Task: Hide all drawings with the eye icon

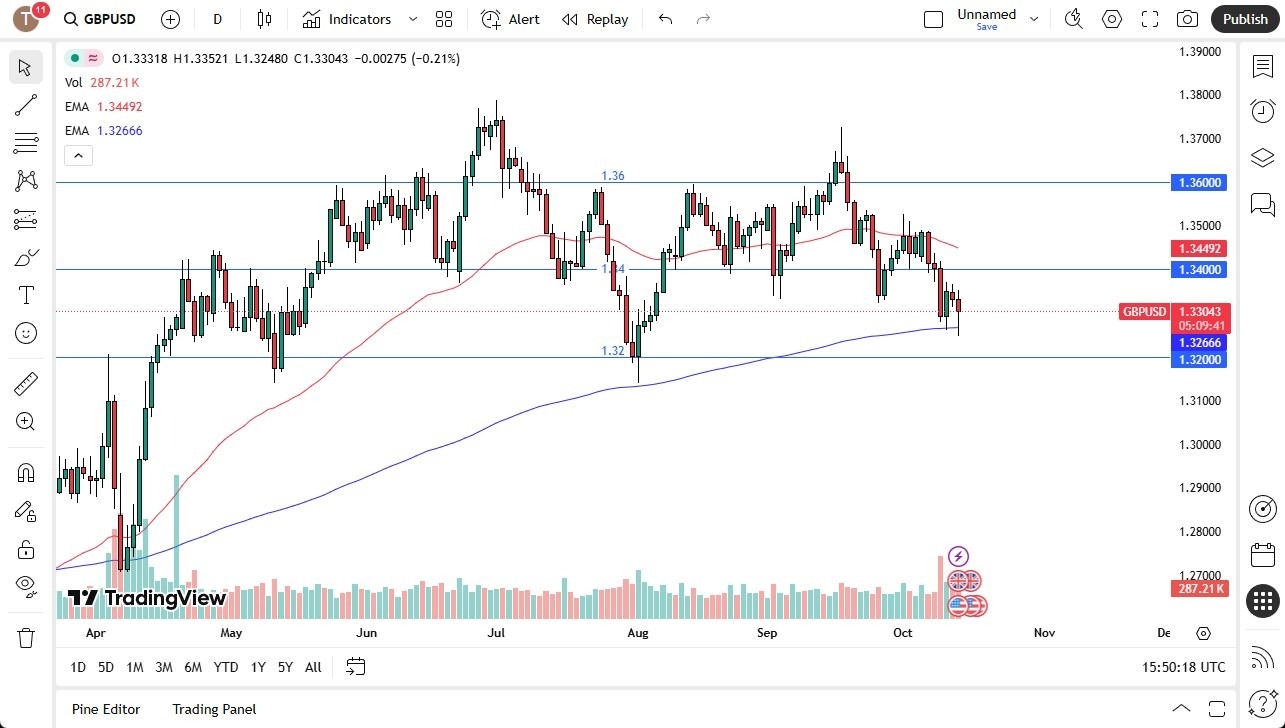Action: [x=25, y=587]
